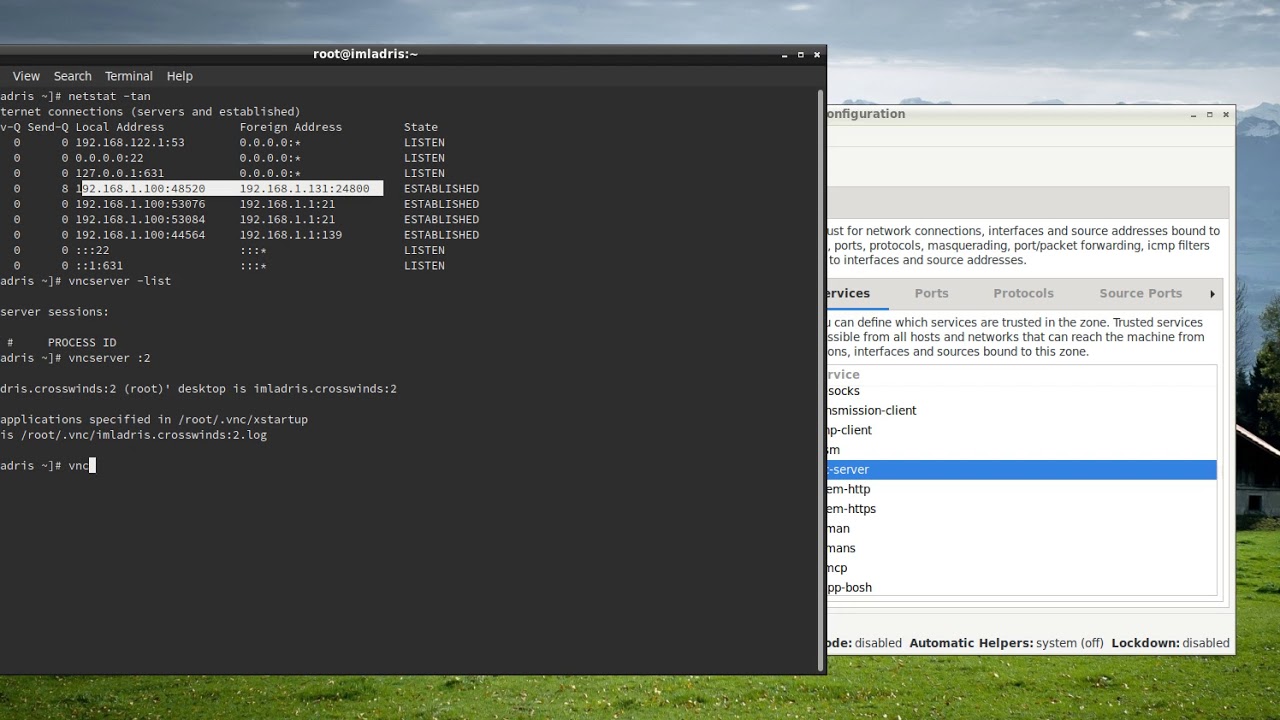Click the netstat -tan command line

[75, 97]
